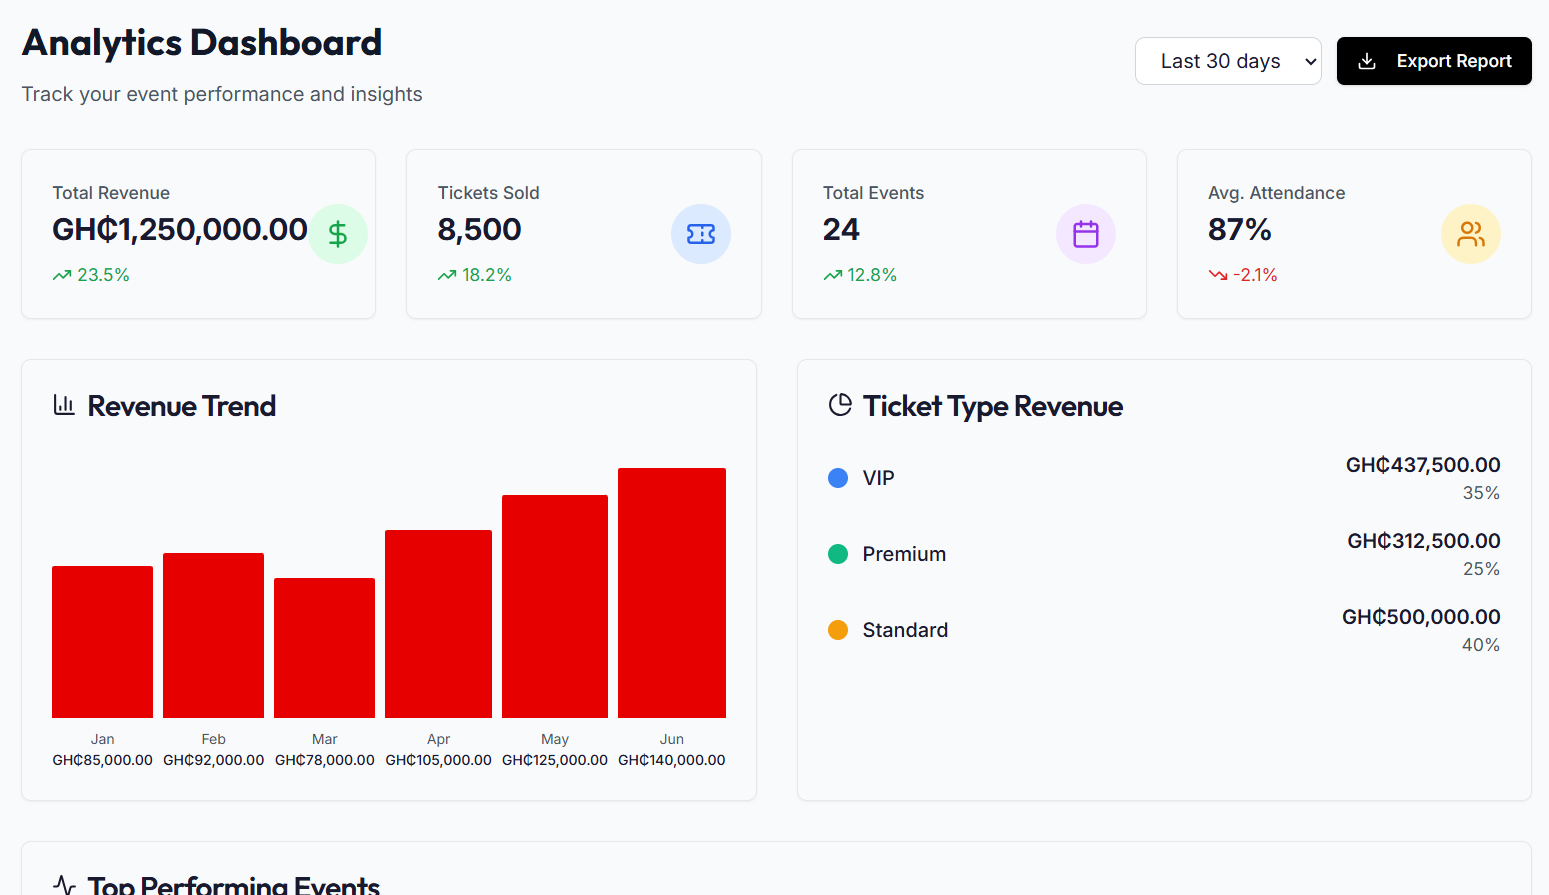Click the Ticket Type Revenue heading
The height and width of the screenshot is (895, 1549).
(x=993, y=406)
